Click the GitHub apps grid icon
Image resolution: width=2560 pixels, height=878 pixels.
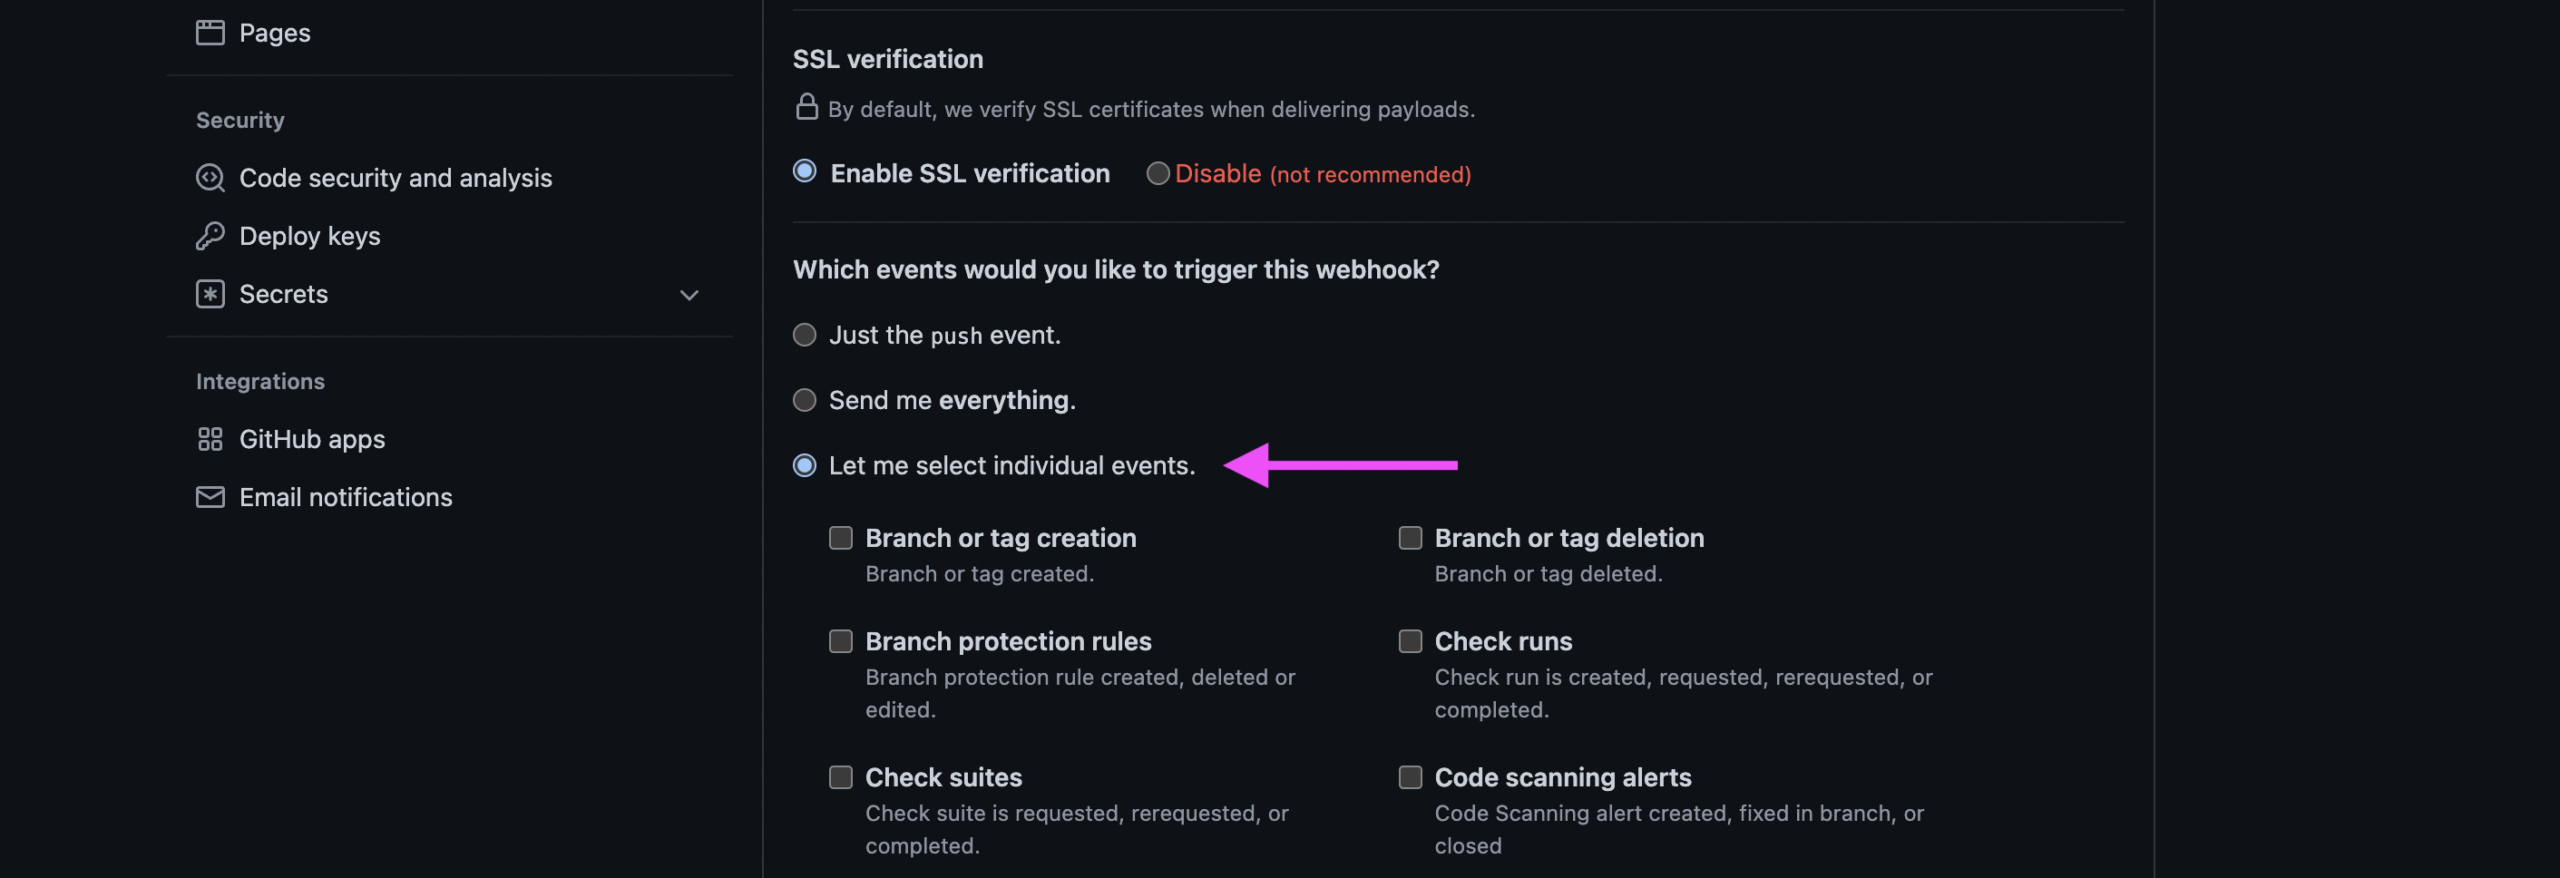[x=210, y=439]
